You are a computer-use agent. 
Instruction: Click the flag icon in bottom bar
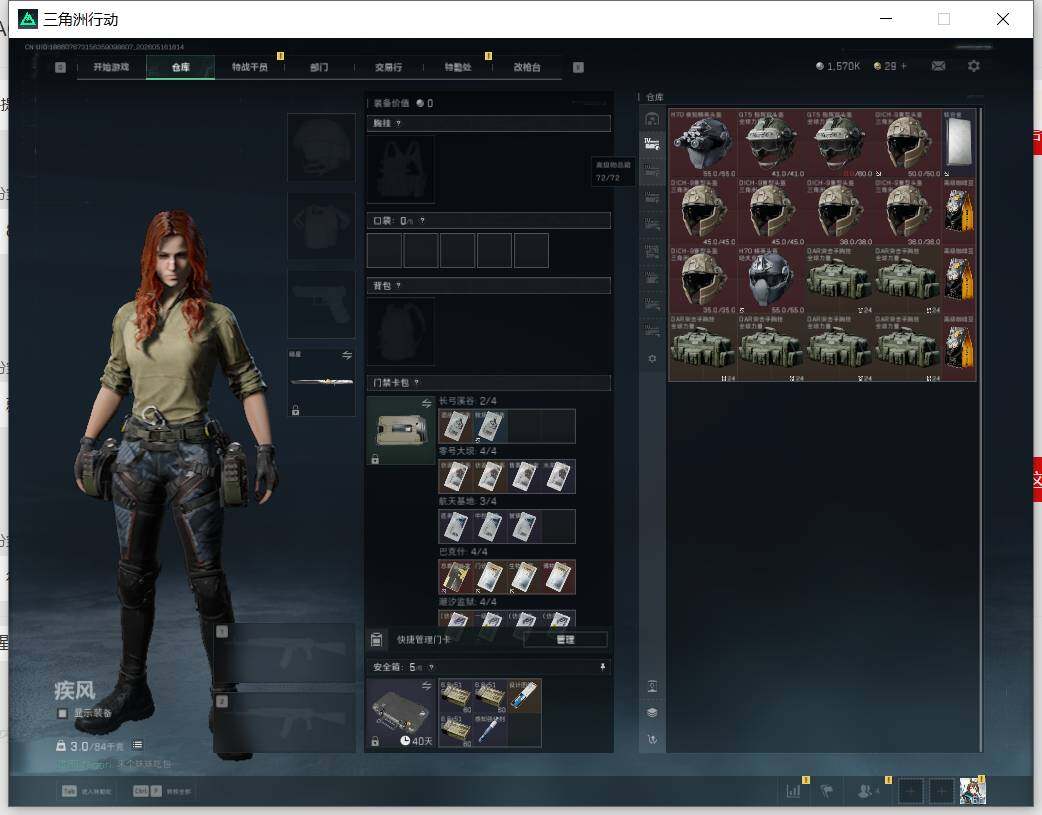827,791
